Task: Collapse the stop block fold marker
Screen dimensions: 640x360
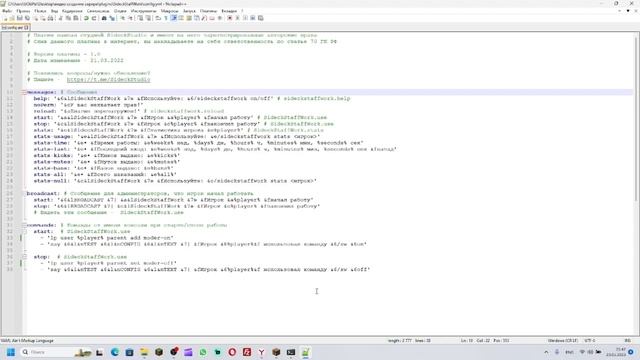Action: pyautogui.click(x=24, y=257)
